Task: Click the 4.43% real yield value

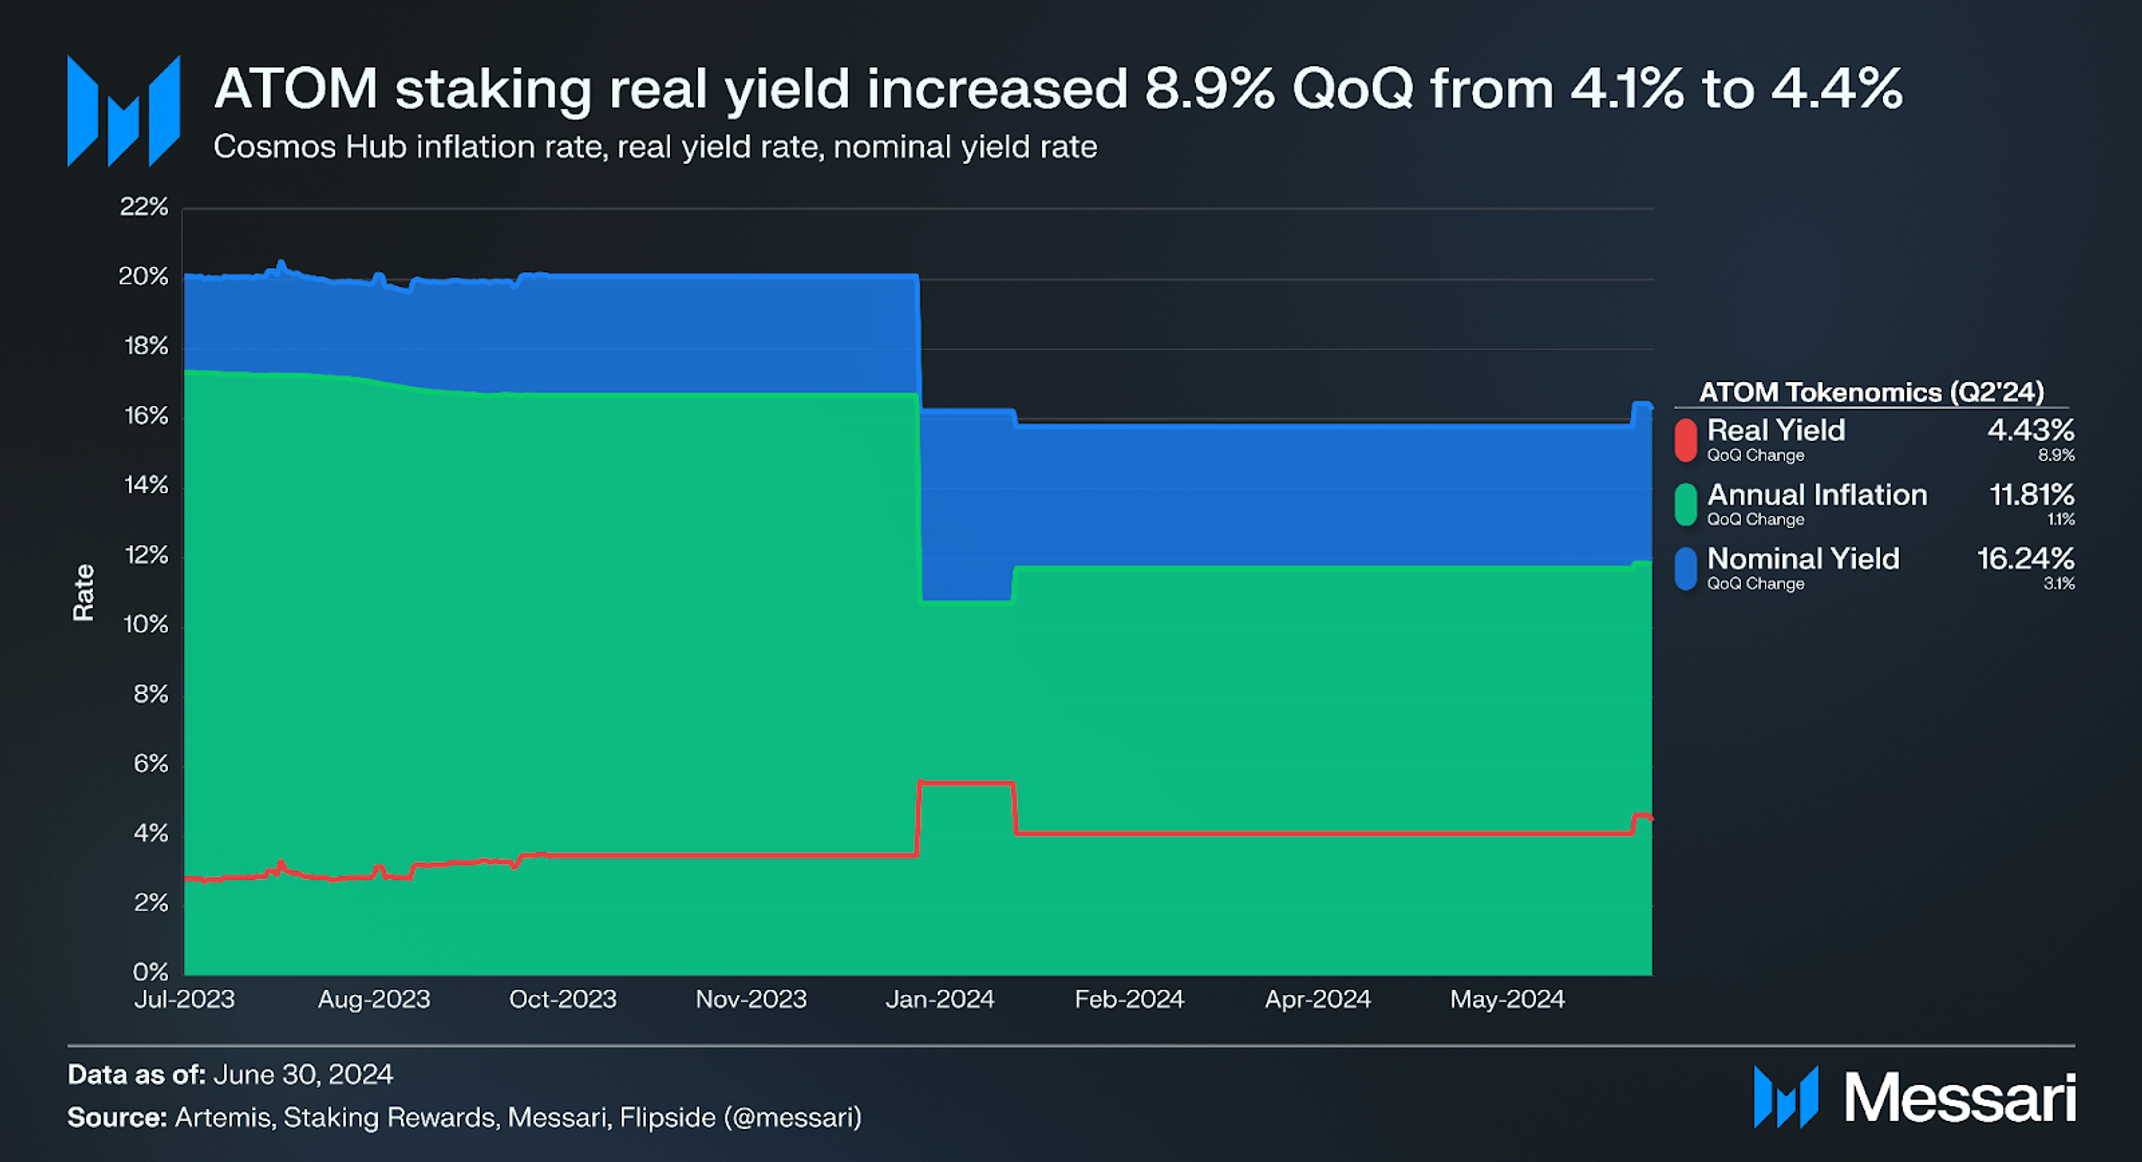Action: point(2030,430)
